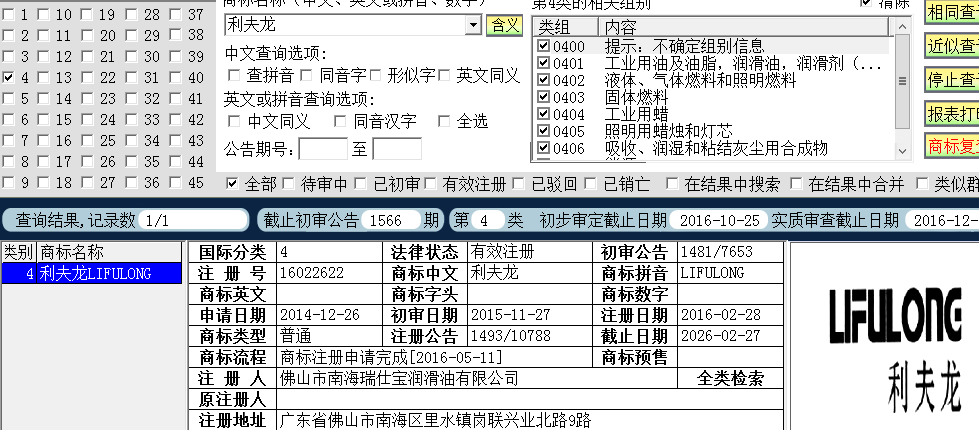Uncheck group 0401 工业用油及油脂
This screenshot has width=979, height=430.
click(543, 62)
